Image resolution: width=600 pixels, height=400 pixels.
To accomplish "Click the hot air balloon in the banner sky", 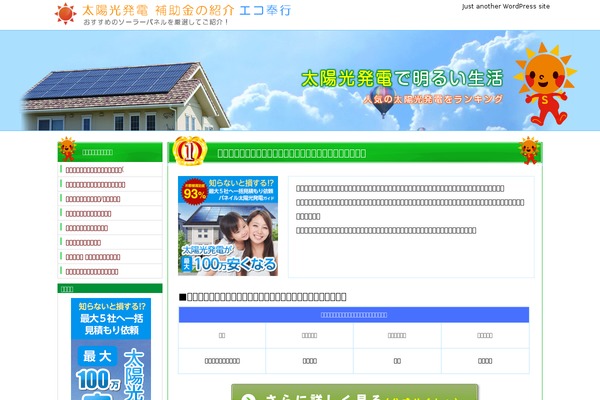I will pos(383,101).
